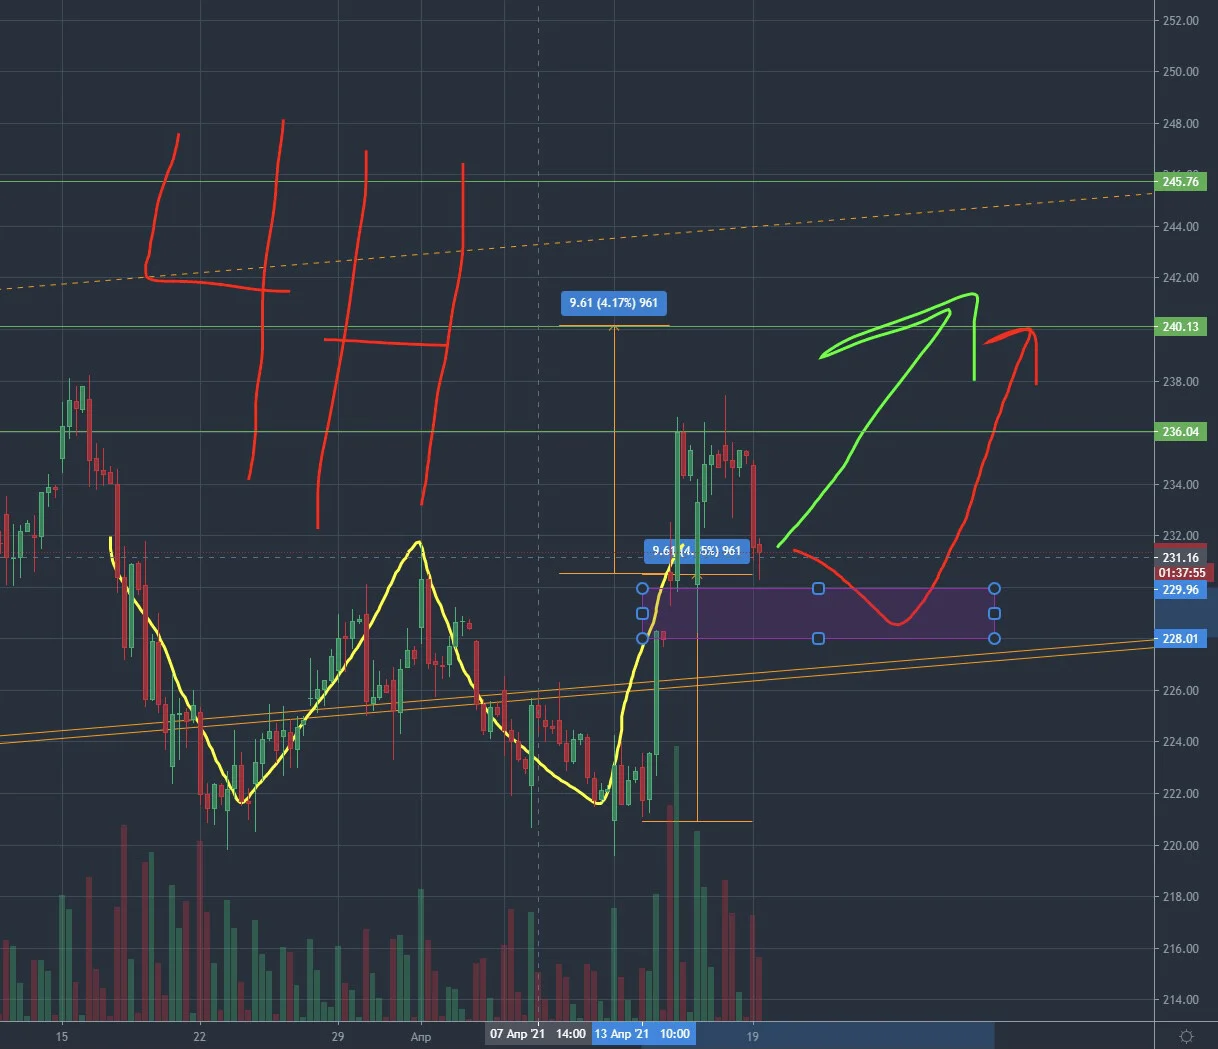The width and height of the screenshot is (1218, 1049).
Task: Click the 216.00 price scale value
Action: [x=1180, y=949]
